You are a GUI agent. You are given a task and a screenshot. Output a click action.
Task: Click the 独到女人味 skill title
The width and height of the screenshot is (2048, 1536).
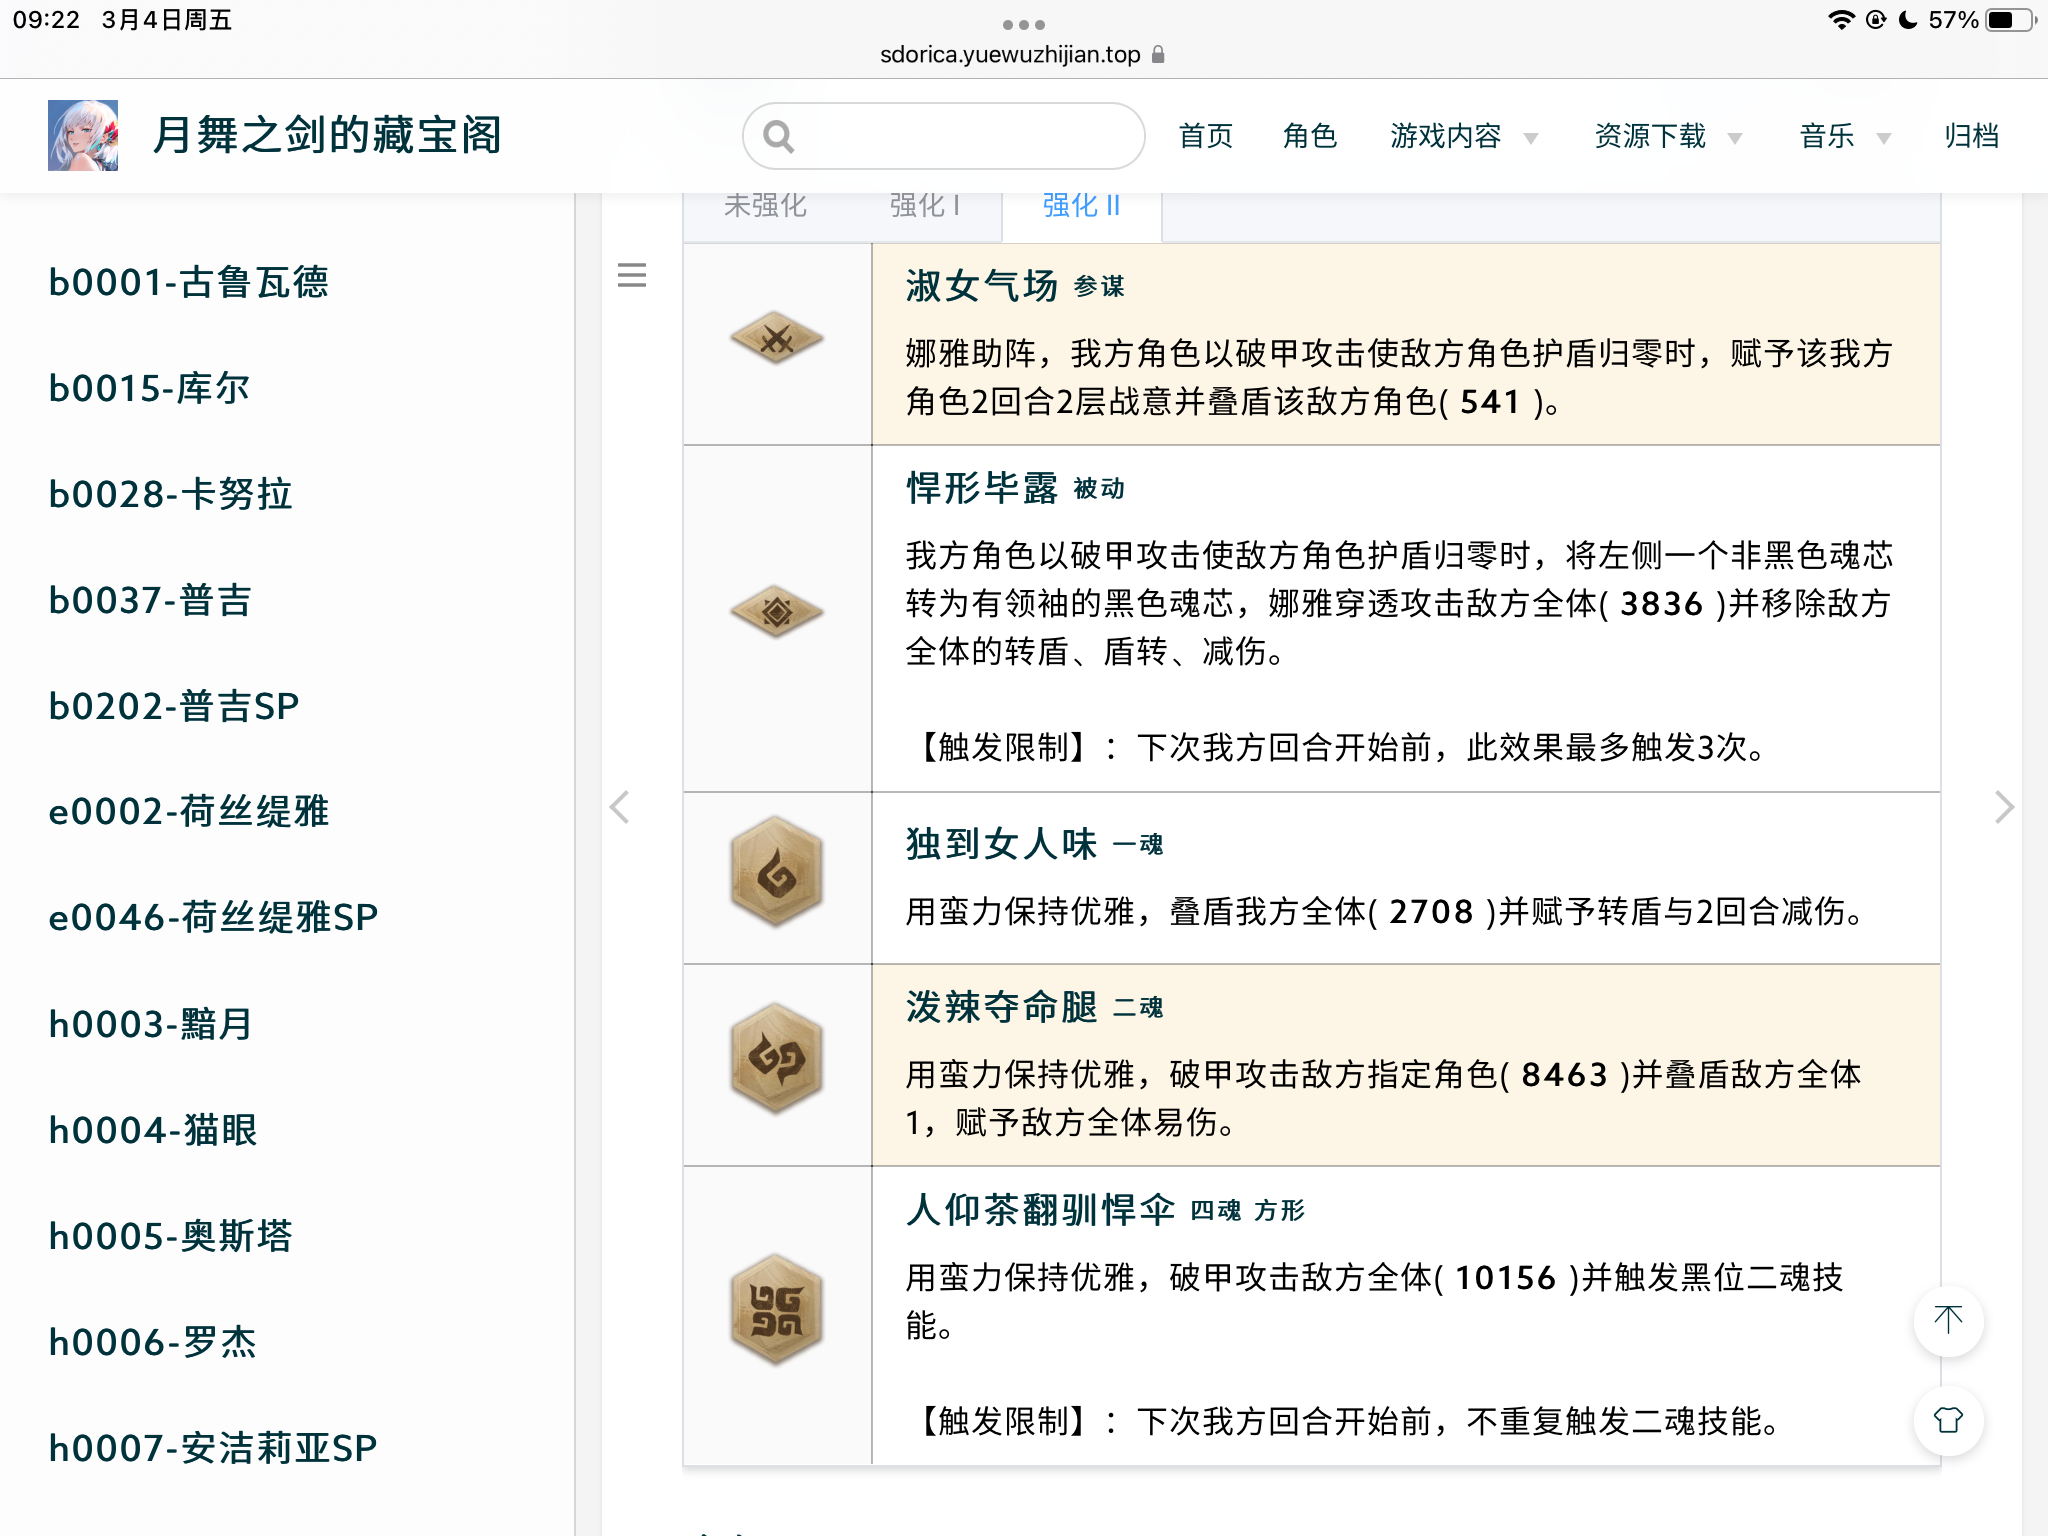tap(1002, 844)
